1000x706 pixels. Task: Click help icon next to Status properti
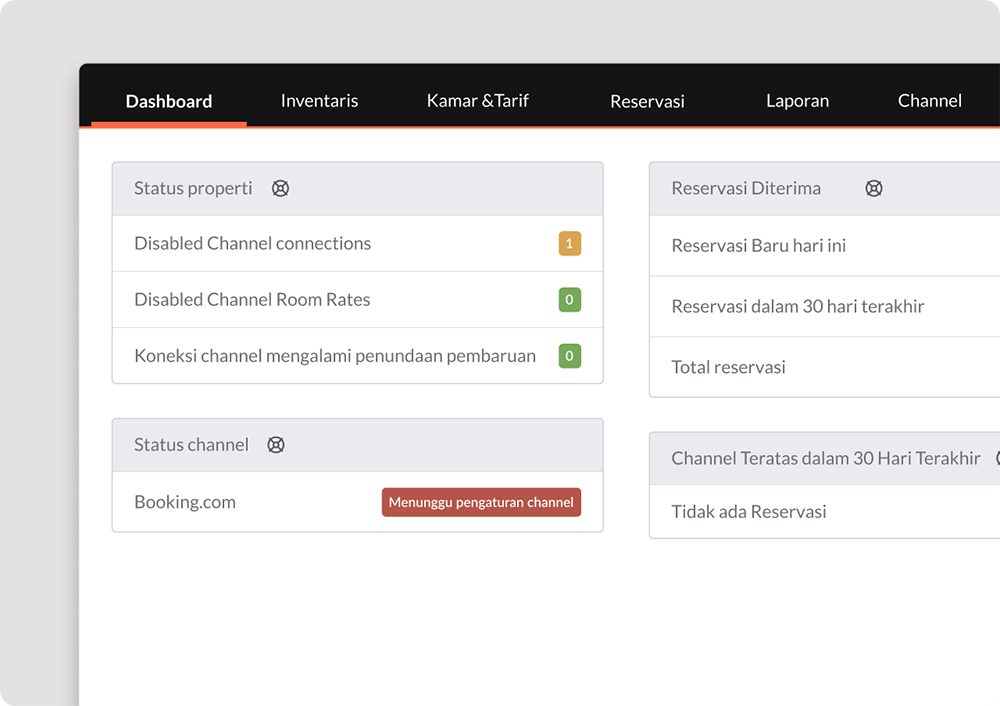click(280, 188)
